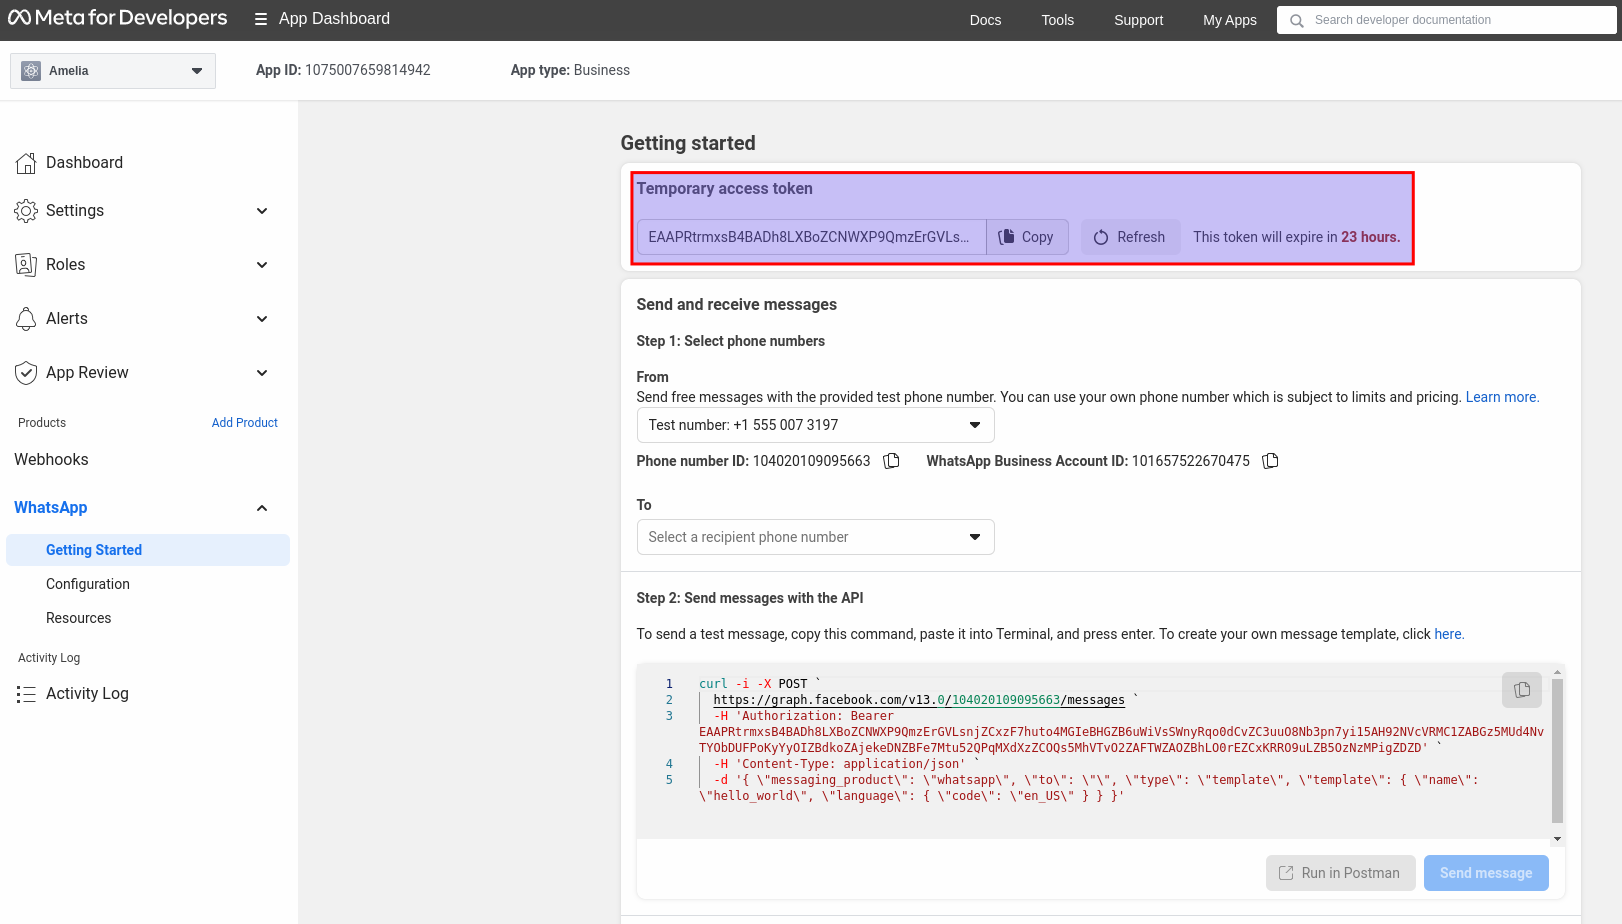Open Dashboard in the sidebar
This screenshot has width=1622, height=924.
(84, 163)
